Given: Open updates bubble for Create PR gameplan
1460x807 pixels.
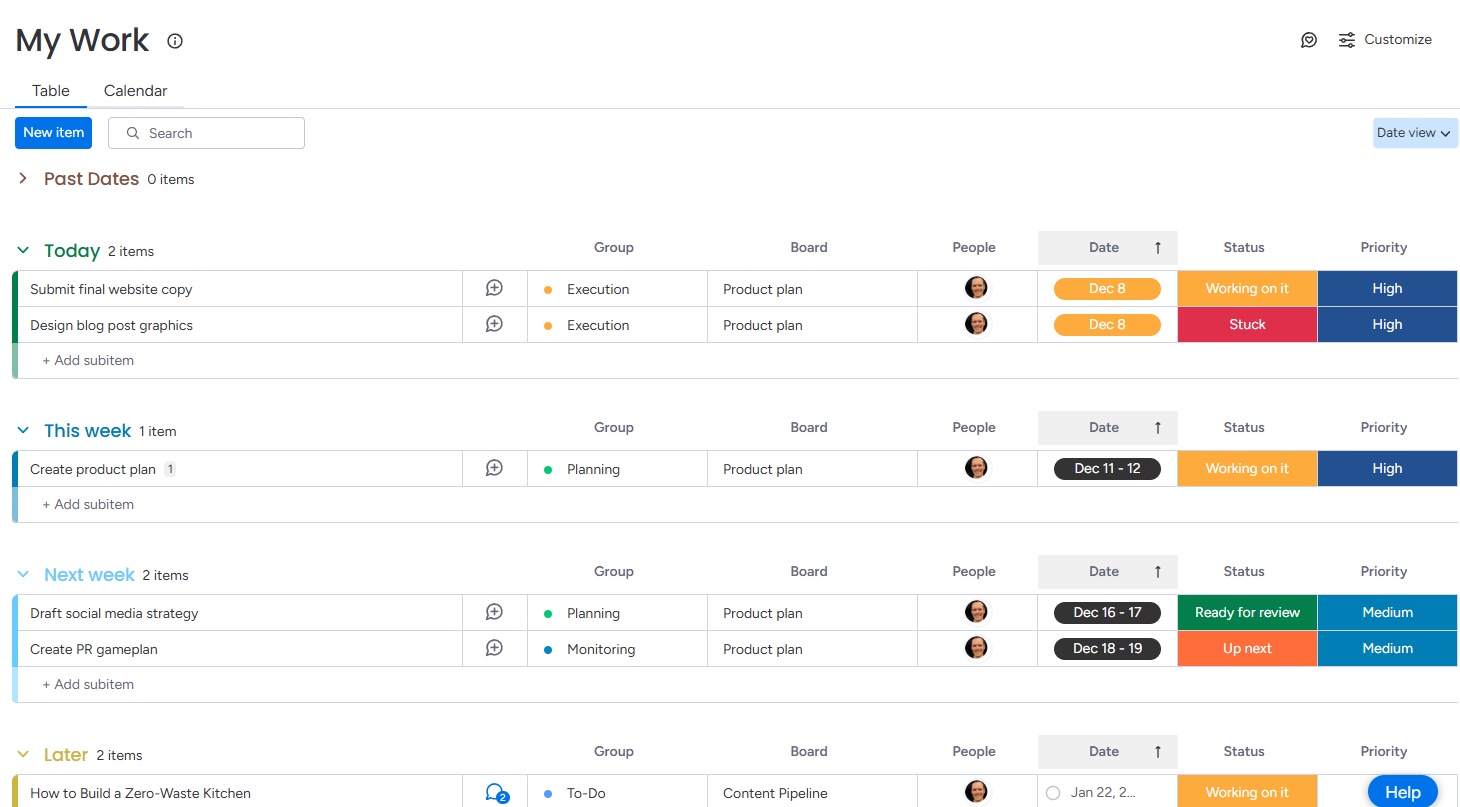Looking at the screenshot, I should tap(494, 647).
